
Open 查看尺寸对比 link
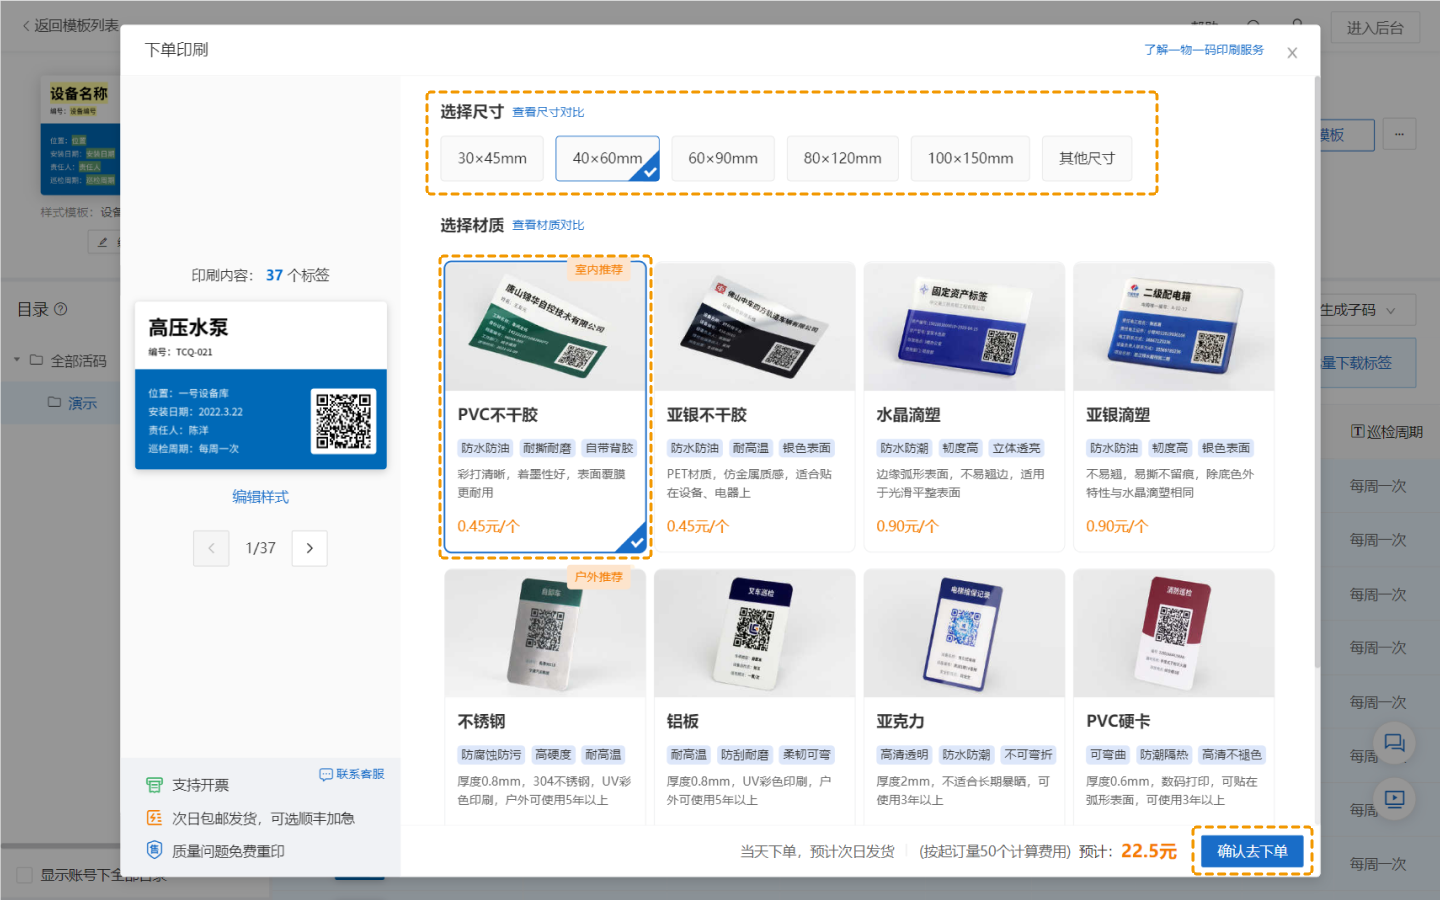tap(548, 112)
